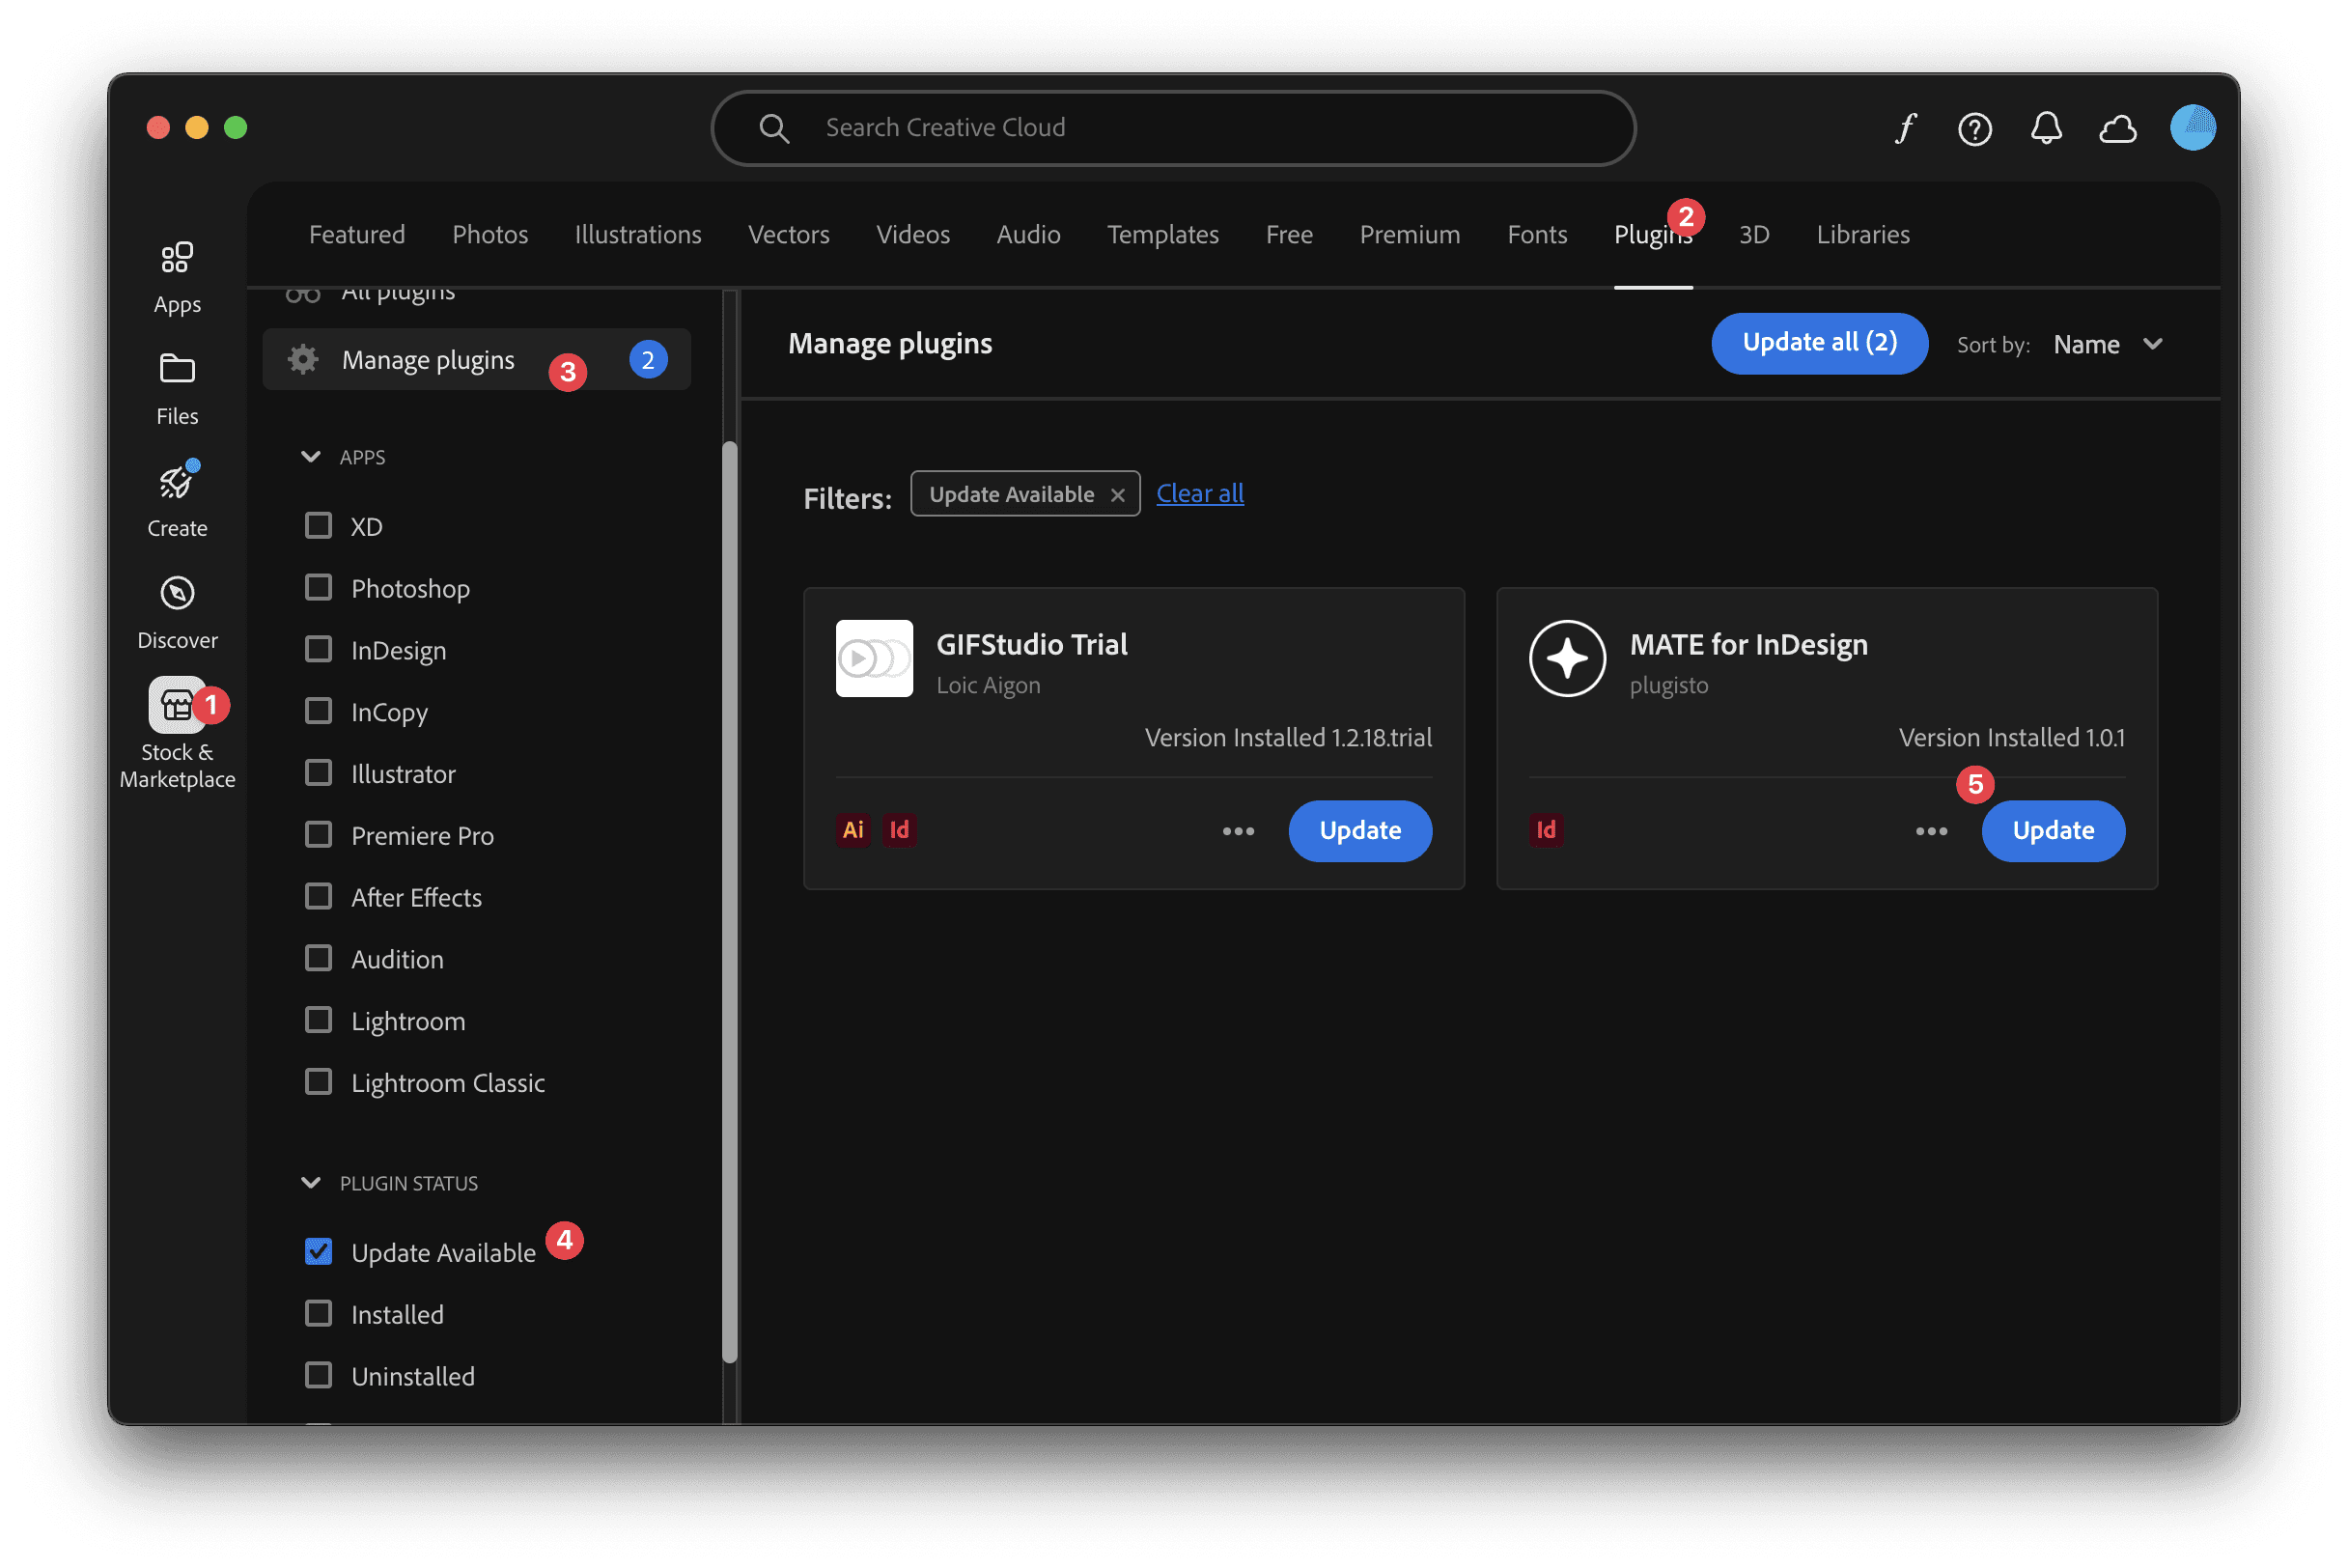Viewport: 2348px width, 1568px height.
Task: Open the Fonts 'f' icon in header
Action: click(x=1905, y=128)
